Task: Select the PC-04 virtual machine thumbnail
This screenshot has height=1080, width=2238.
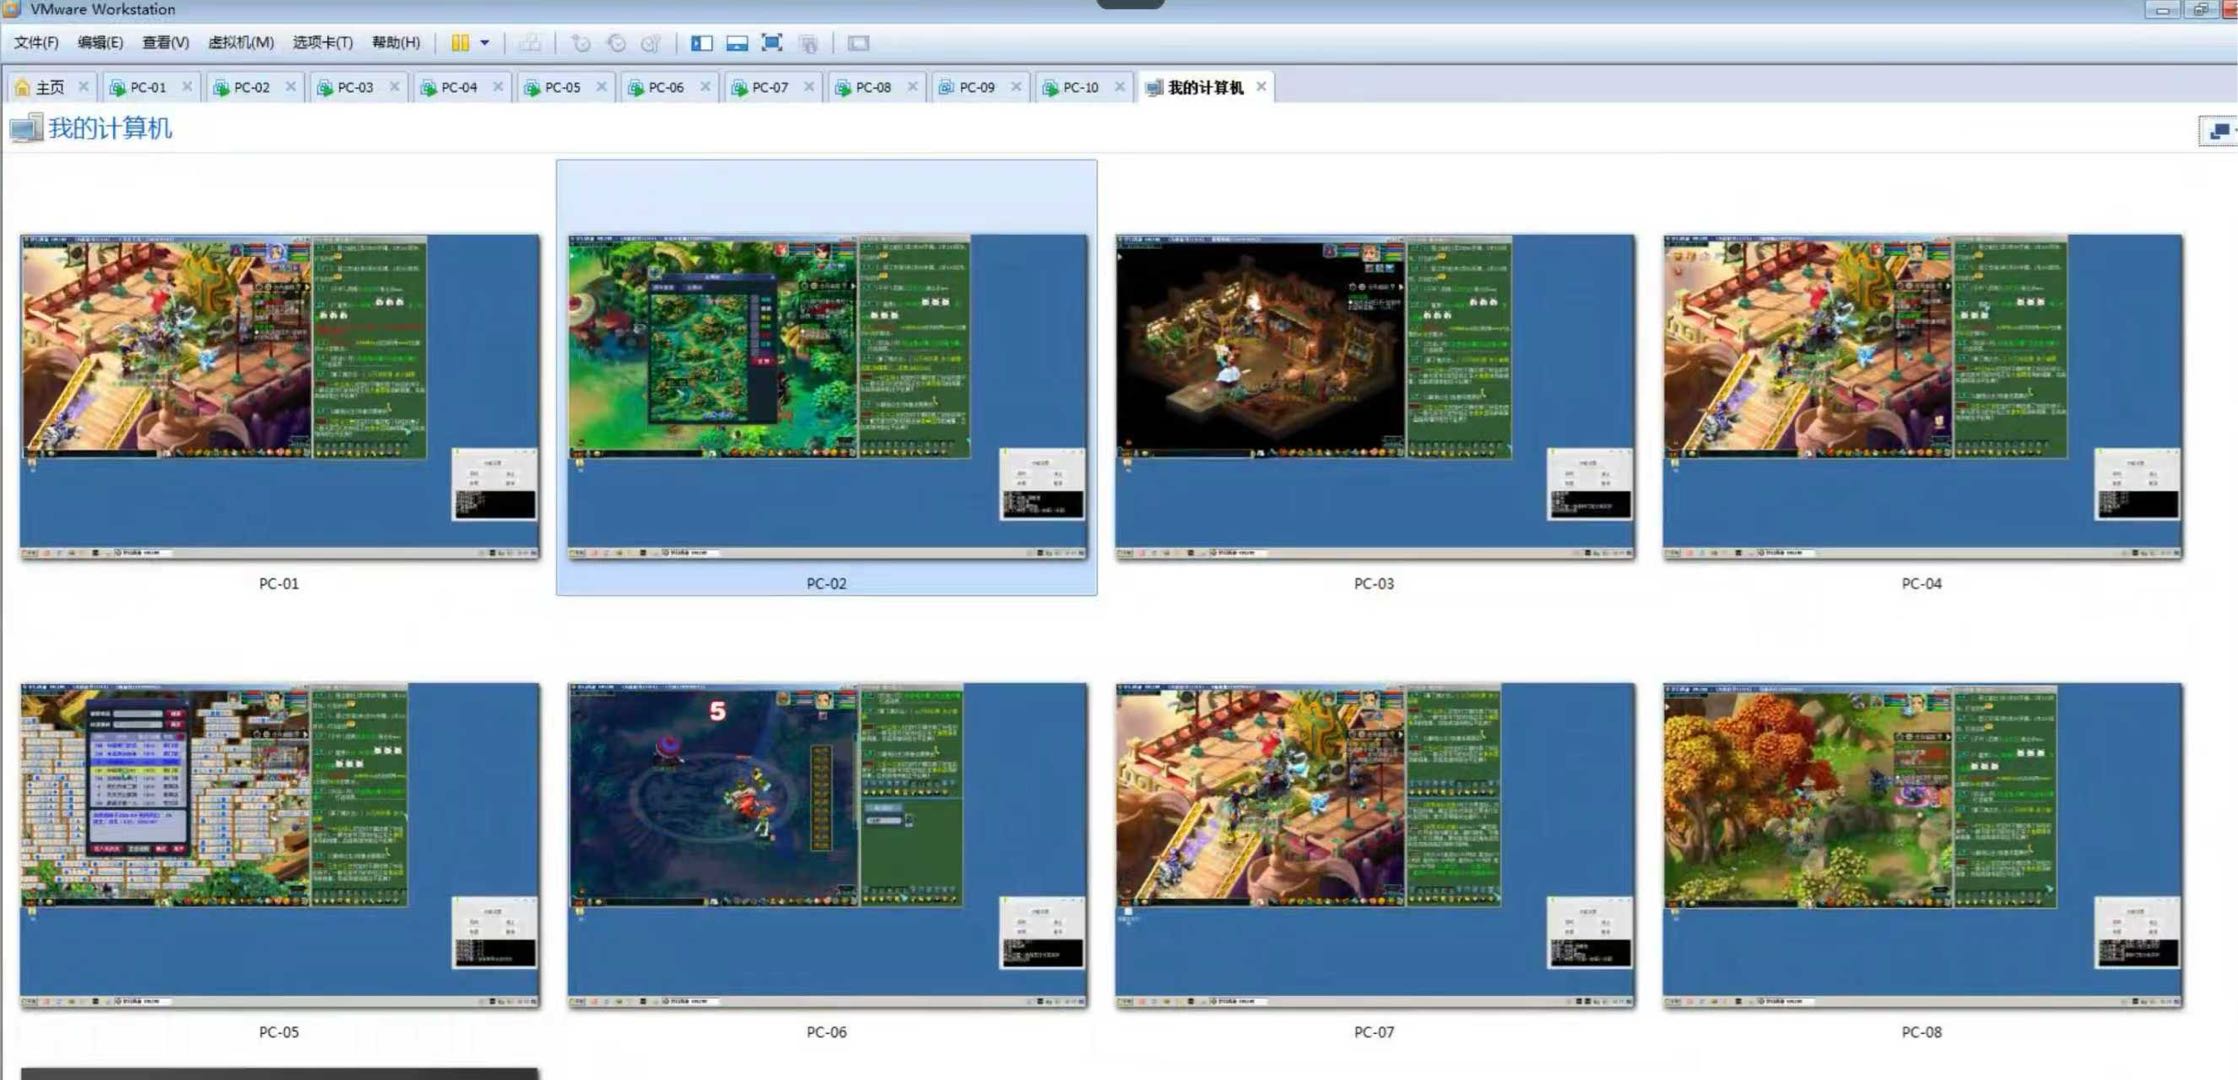Action: coord(1921,397)
